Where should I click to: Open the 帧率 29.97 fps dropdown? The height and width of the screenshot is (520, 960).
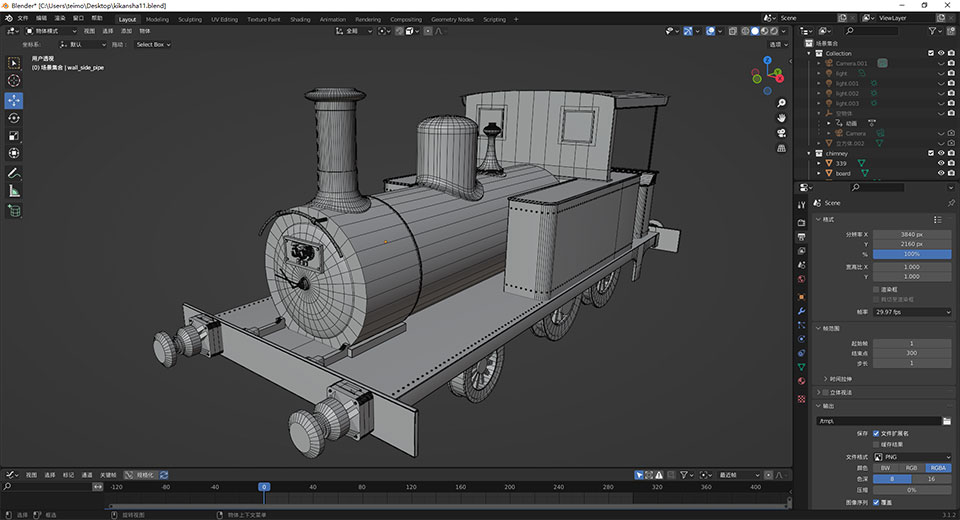[912, 312]
